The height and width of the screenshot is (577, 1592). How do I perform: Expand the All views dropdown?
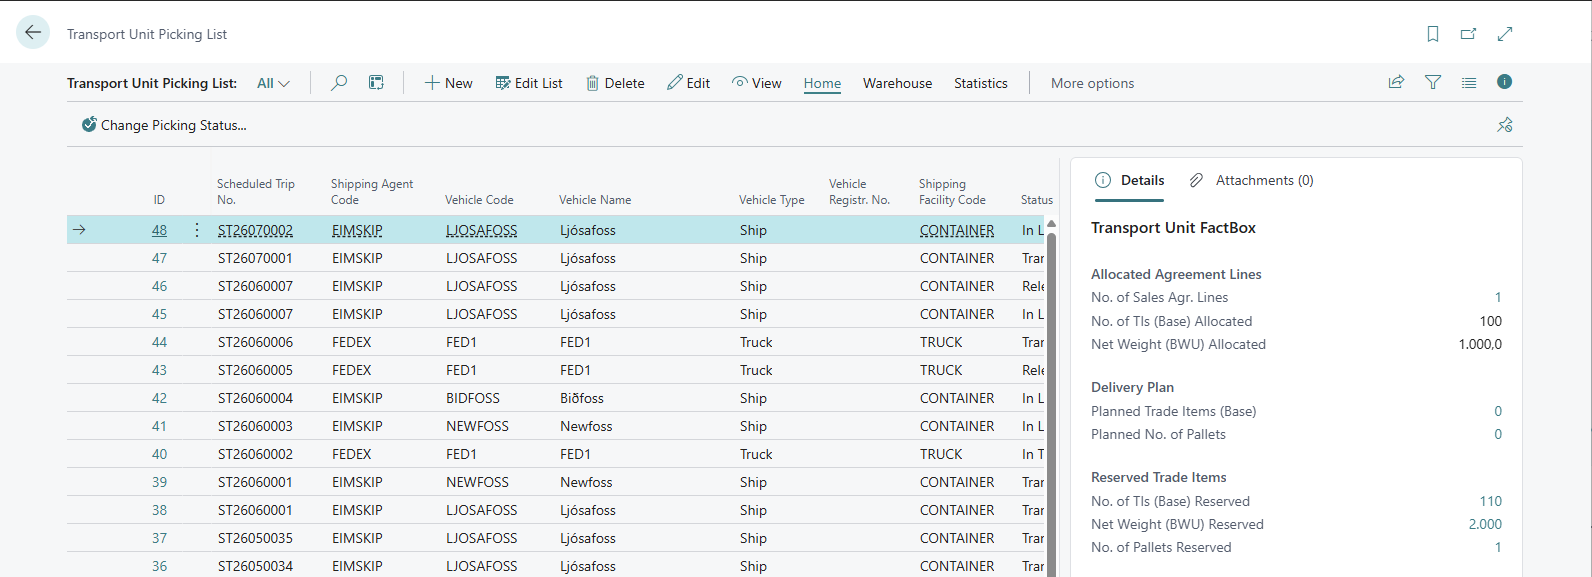tap(273, 83)
